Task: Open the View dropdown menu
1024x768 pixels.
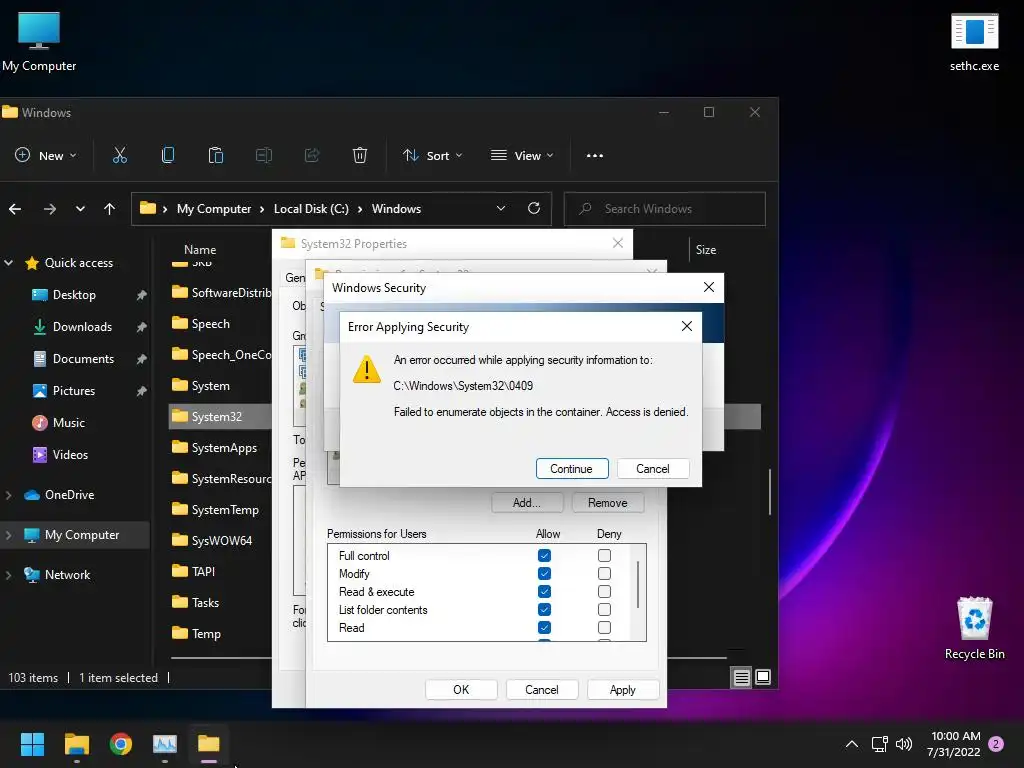Action: tap(522, 155)
